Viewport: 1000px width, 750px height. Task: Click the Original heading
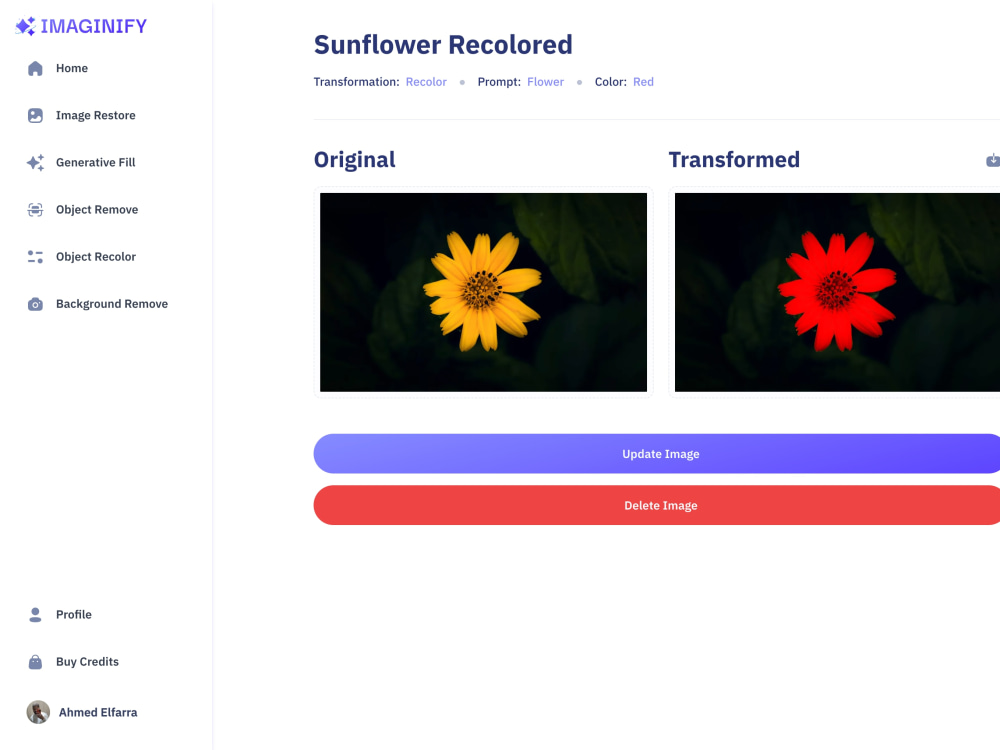tap(355, 160)
